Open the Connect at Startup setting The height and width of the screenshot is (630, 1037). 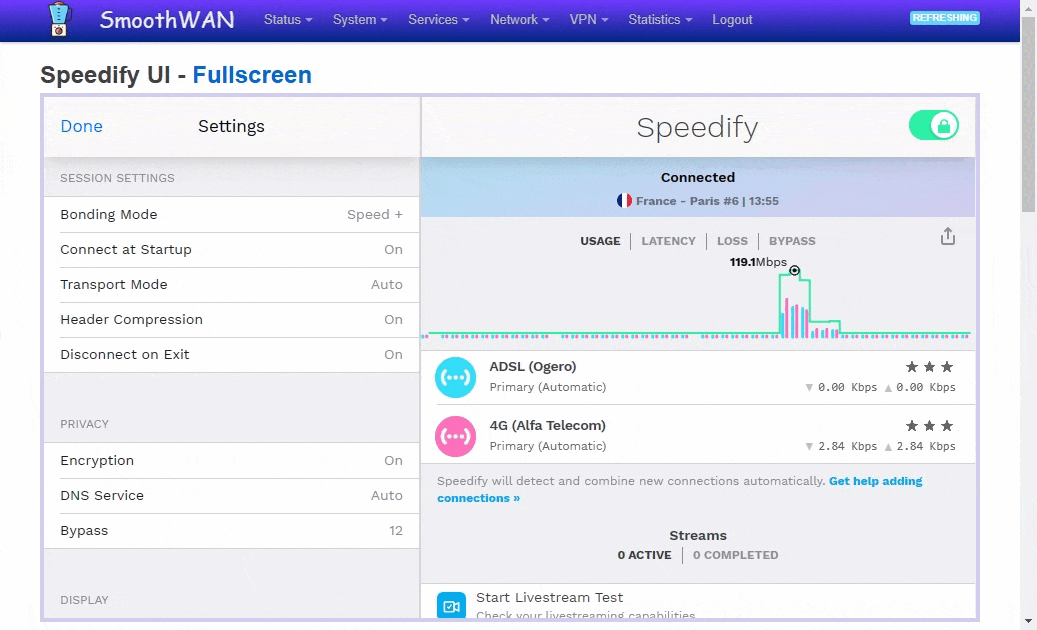click(231, 249)
